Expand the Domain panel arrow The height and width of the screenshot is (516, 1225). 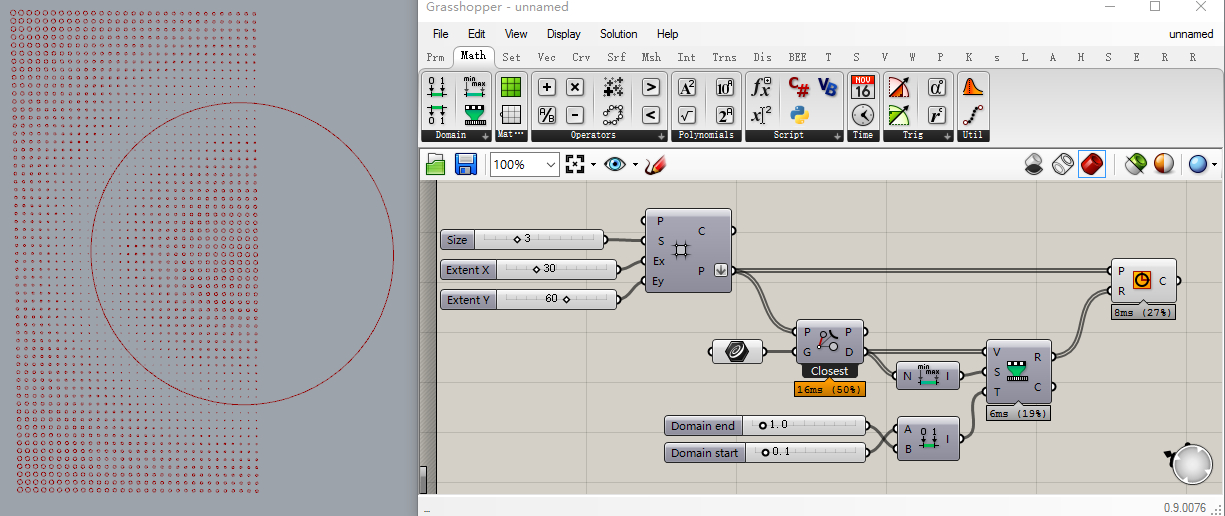click(485, 135)
